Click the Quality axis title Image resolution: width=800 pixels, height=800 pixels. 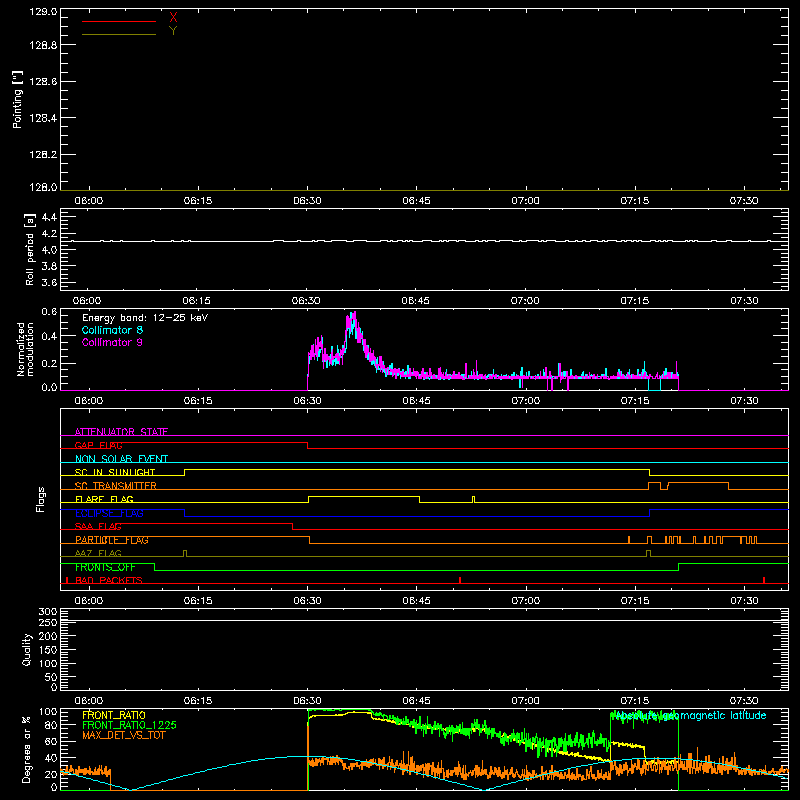[x=27, y=649]
